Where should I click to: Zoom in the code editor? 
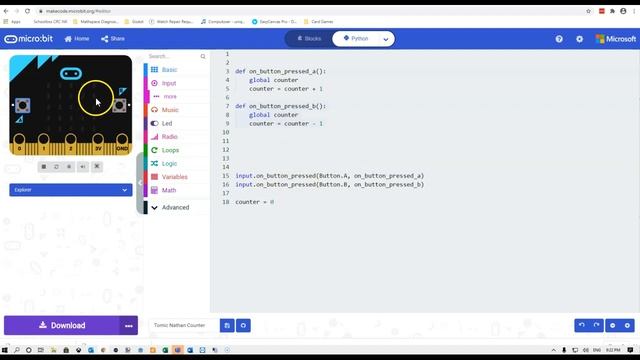(x=627, y=325)
